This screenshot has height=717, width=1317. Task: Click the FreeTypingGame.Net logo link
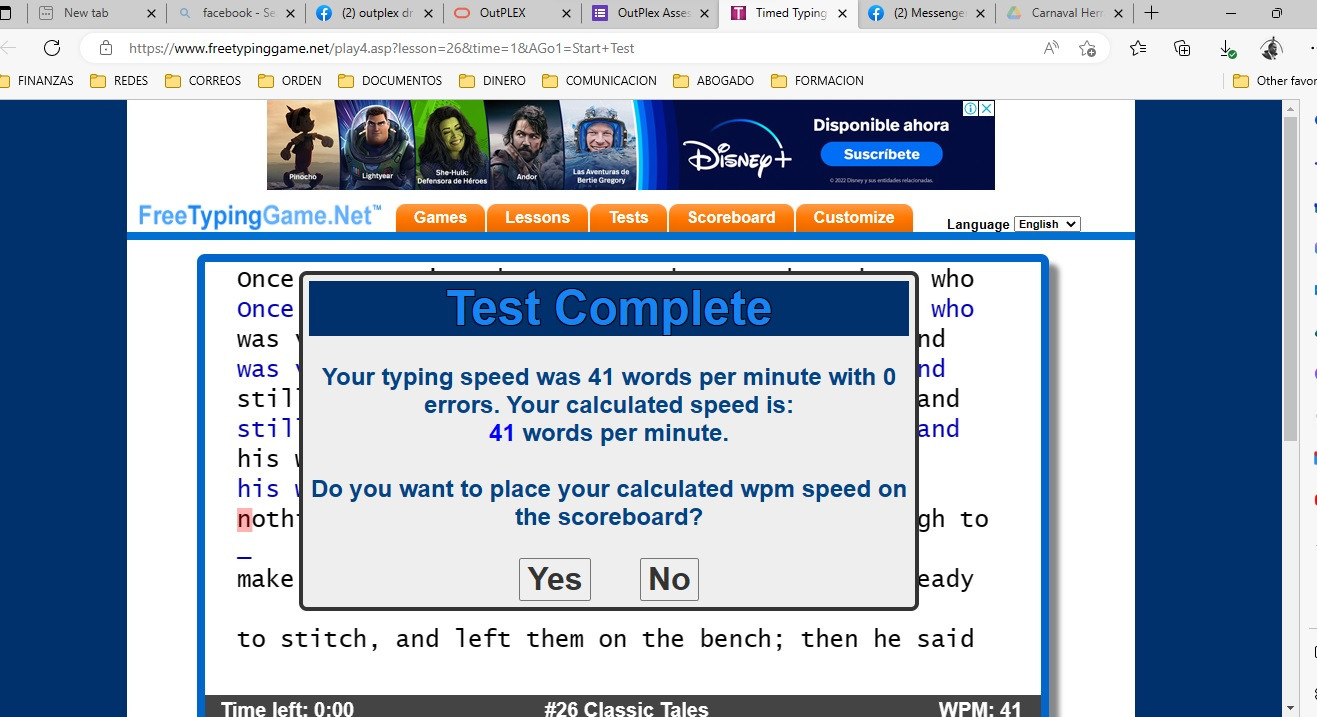[260, 216]
